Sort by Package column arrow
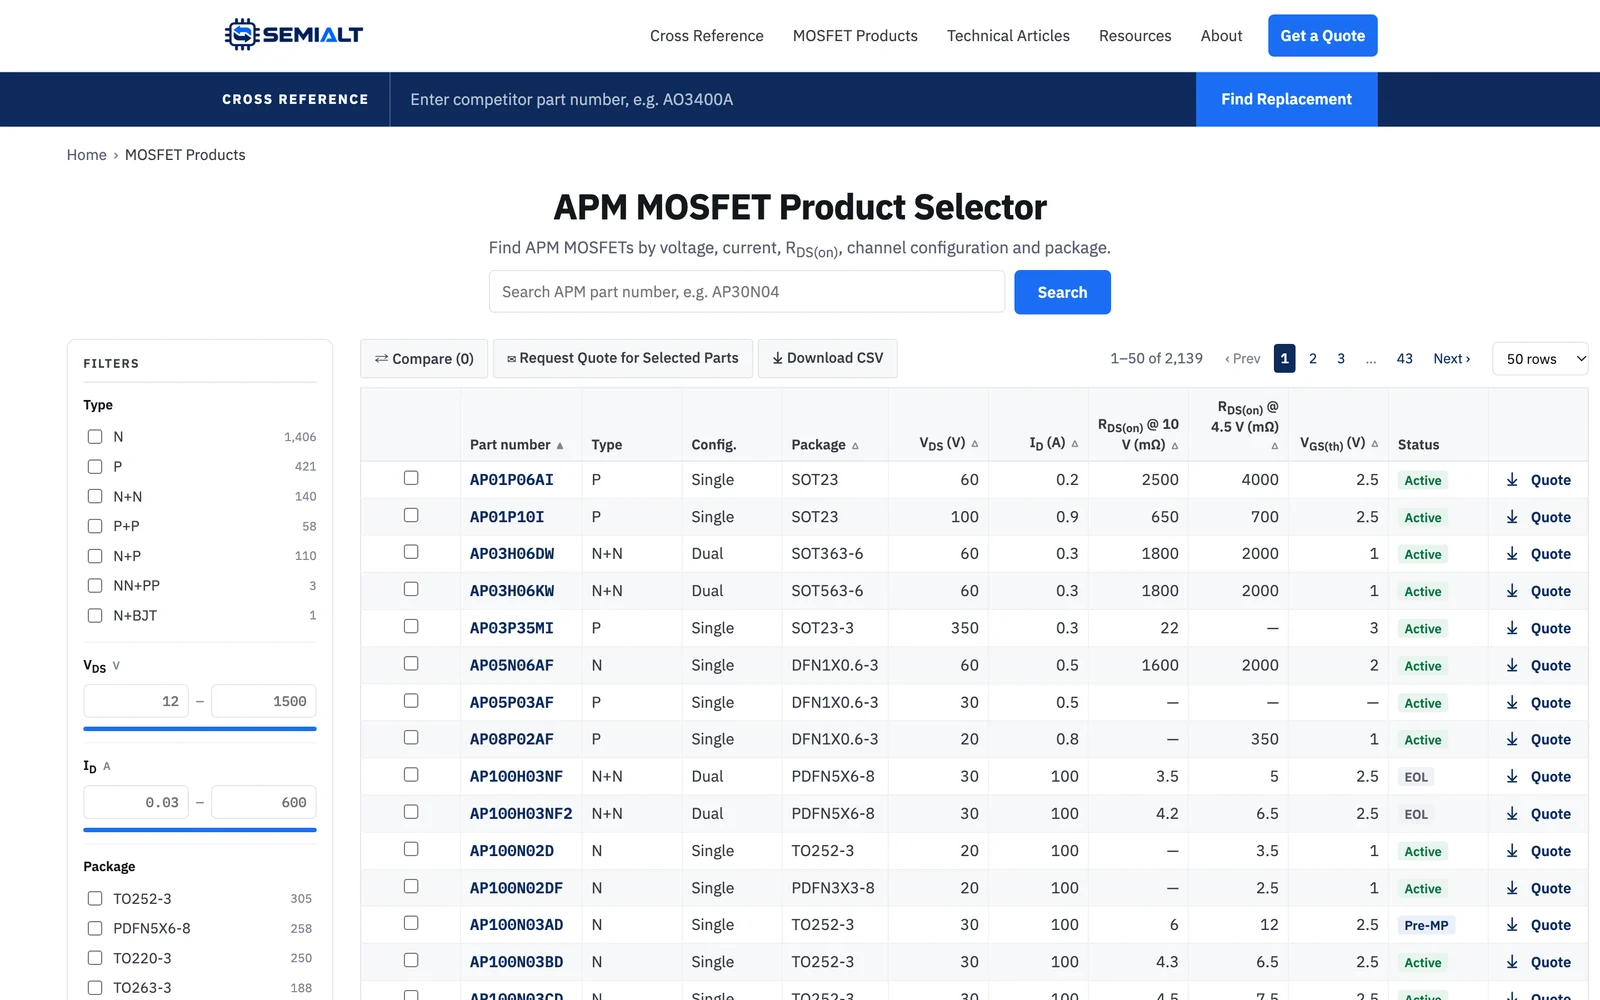1600x1000 pixels. 855,446
